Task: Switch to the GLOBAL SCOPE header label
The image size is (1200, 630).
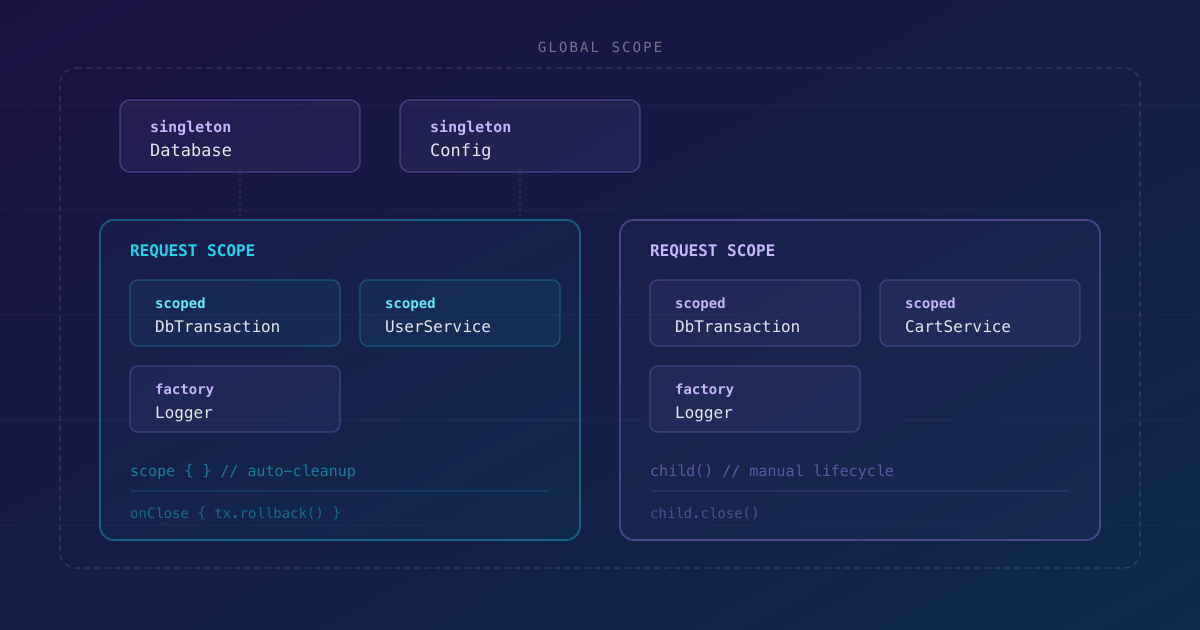Action: 600,46
